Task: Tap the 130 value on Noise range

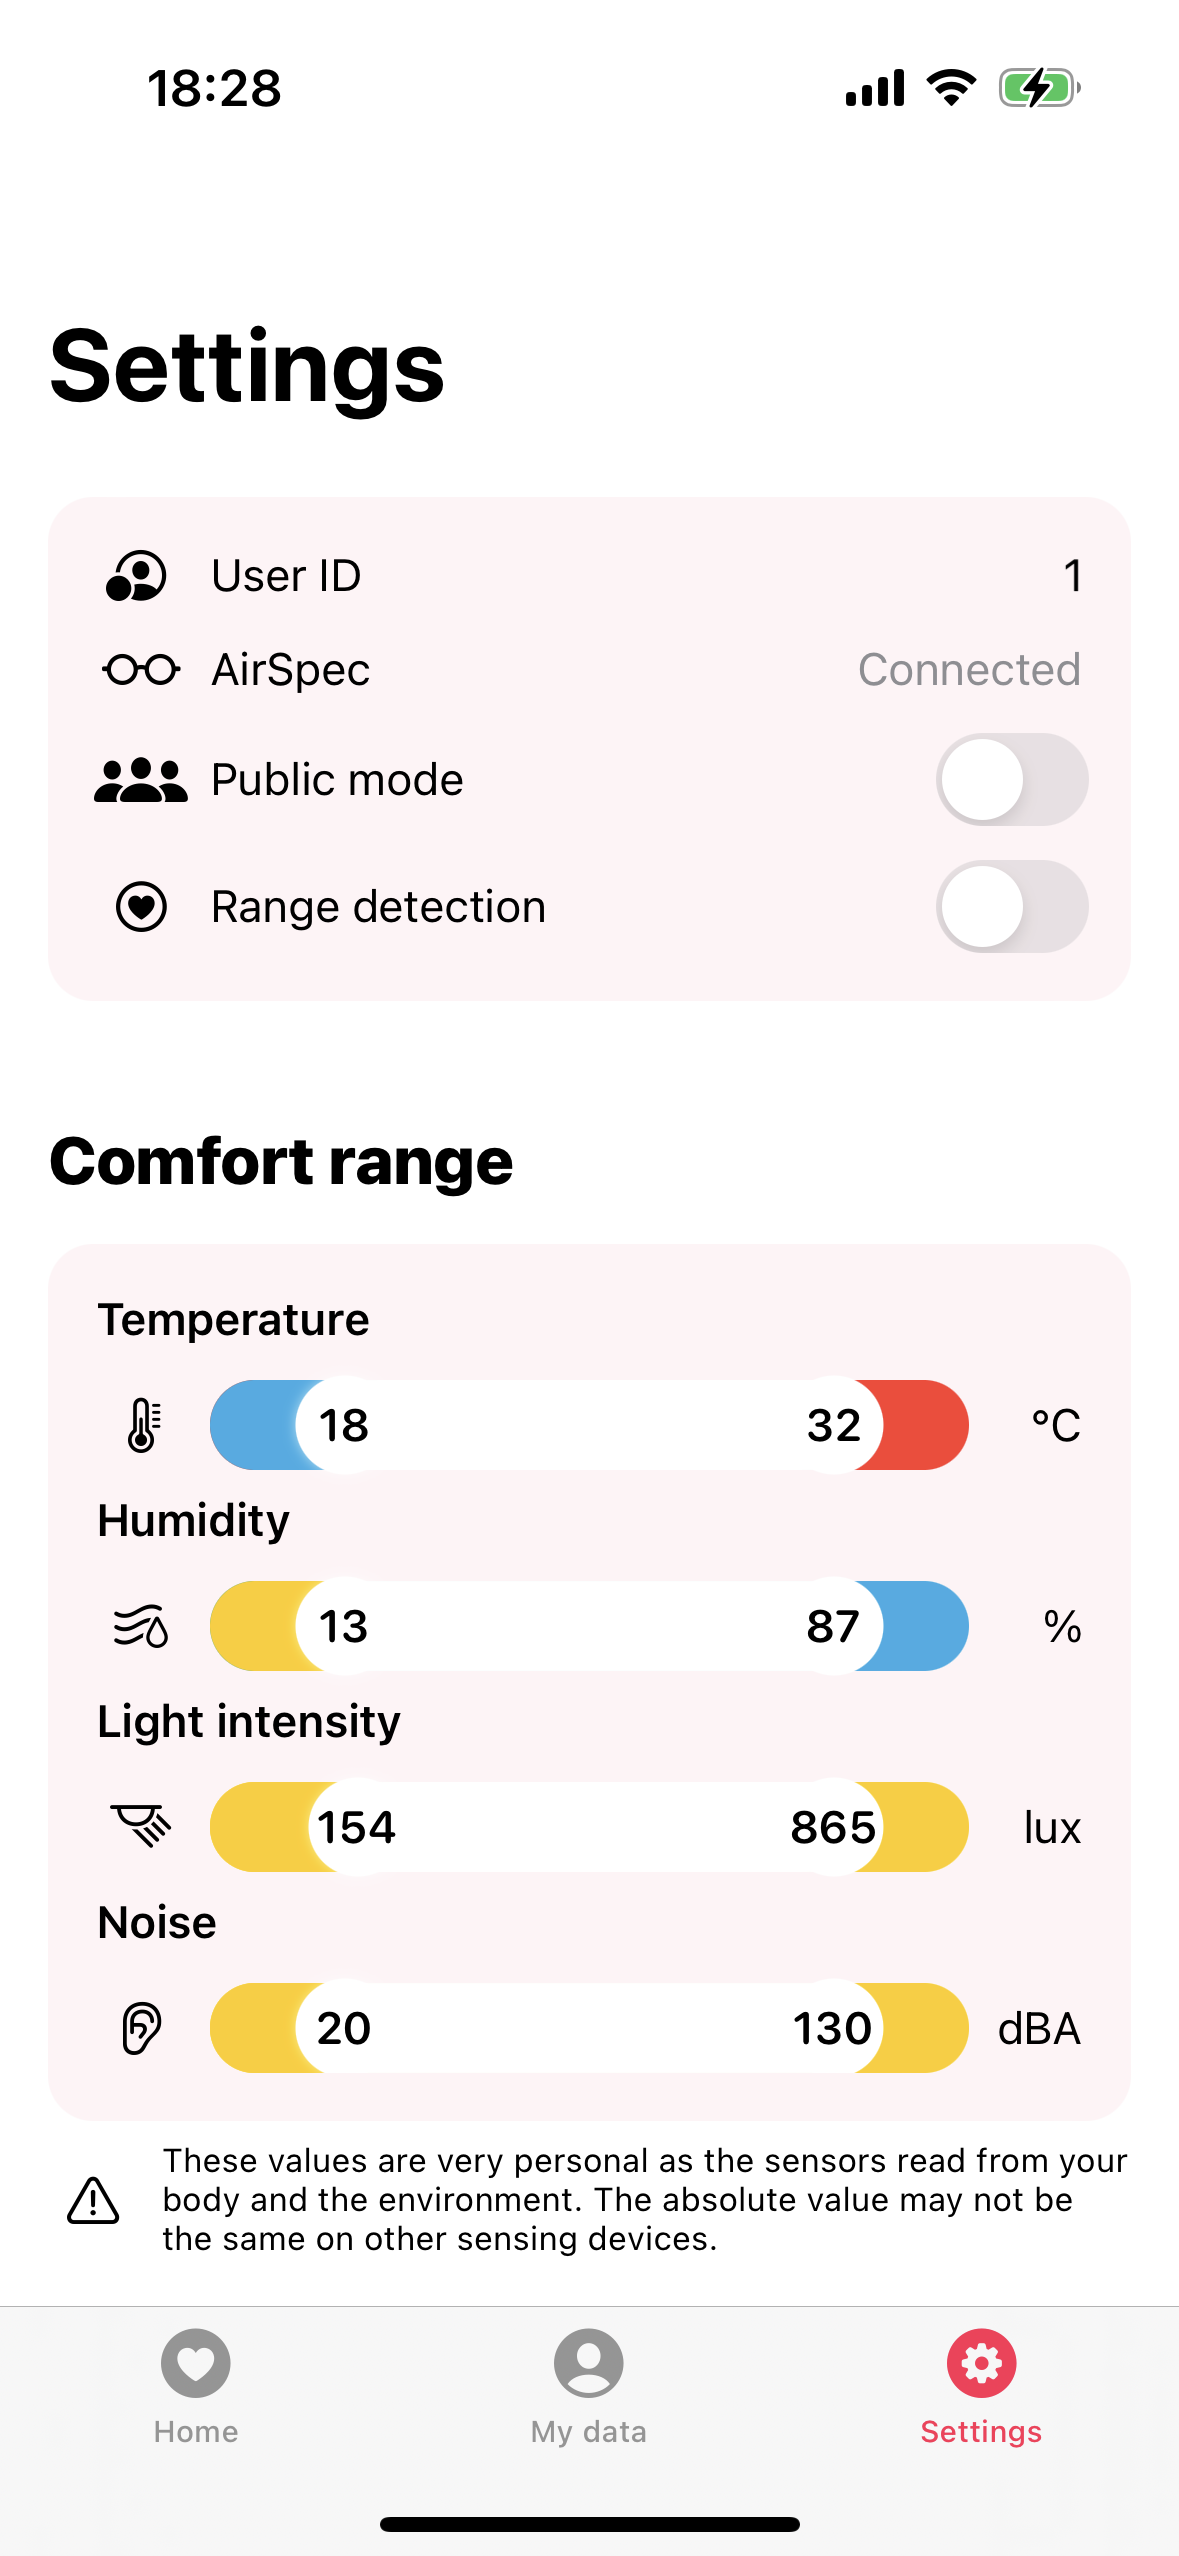Action: point(833,2027)
